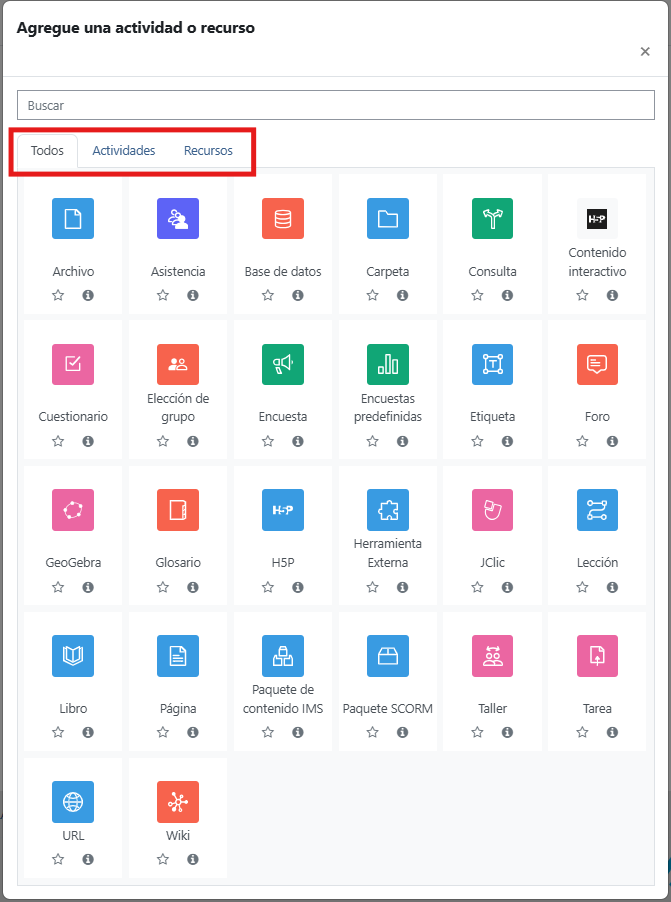Choose the Paquete SCORM icon
Viewport: 671px width, 902px height.
[388, 656]
